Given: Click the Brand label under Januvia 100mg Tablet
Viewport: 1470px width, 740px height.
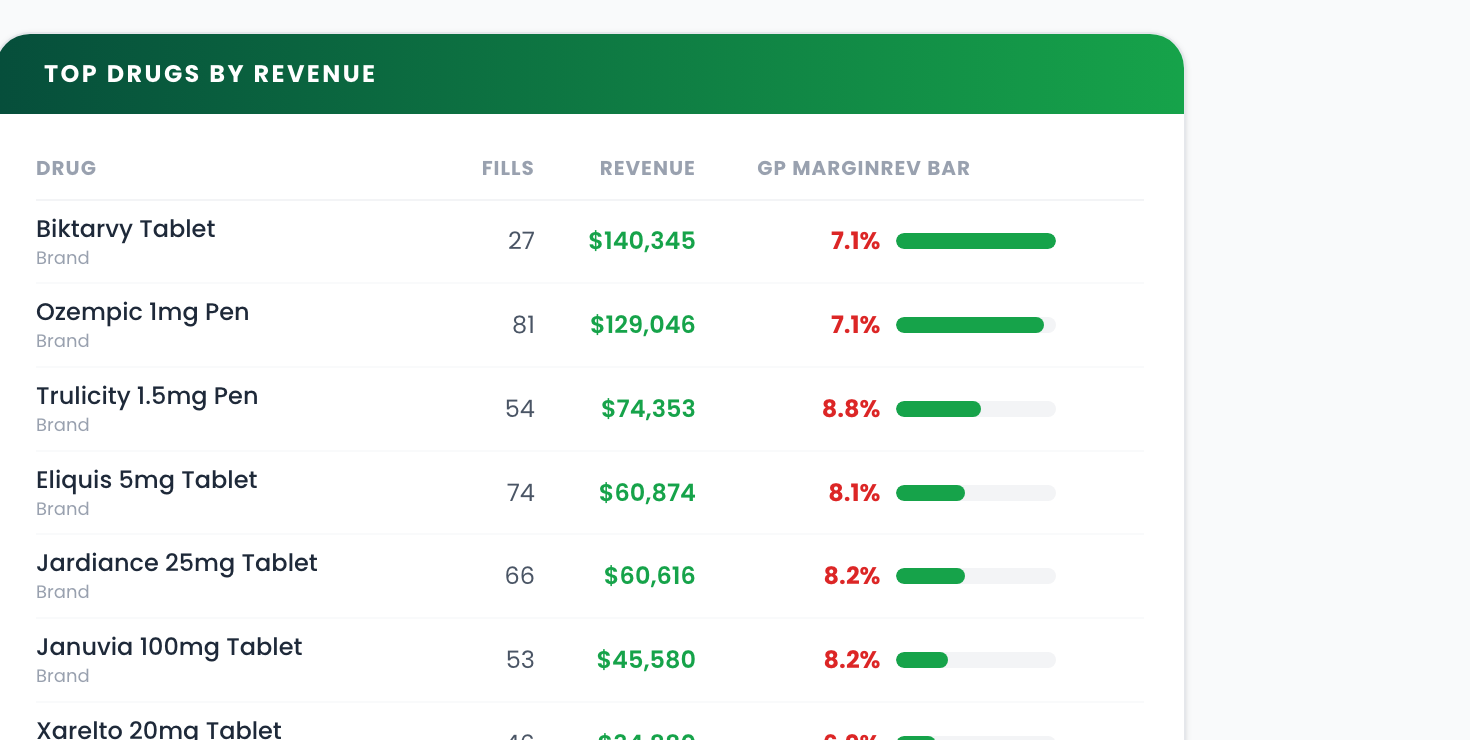Looking at the screenshot, I should point(63,676).
